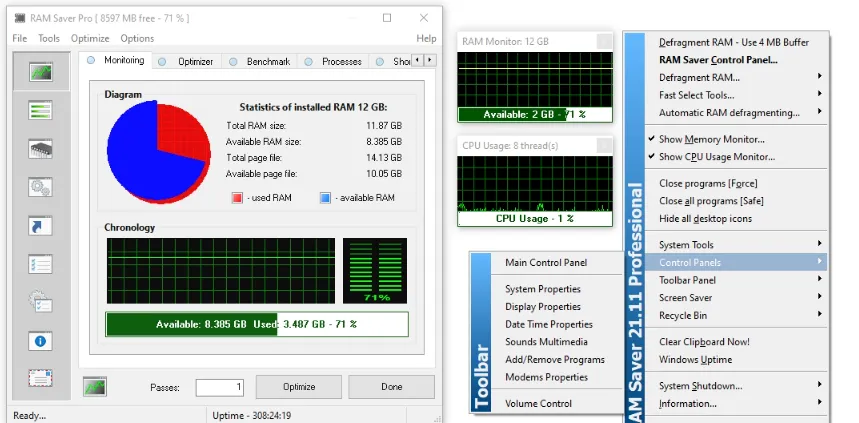This screenshot has height=423, width=859.
Task: Close the CPU Usage mini window
Action: coord(604,145)
